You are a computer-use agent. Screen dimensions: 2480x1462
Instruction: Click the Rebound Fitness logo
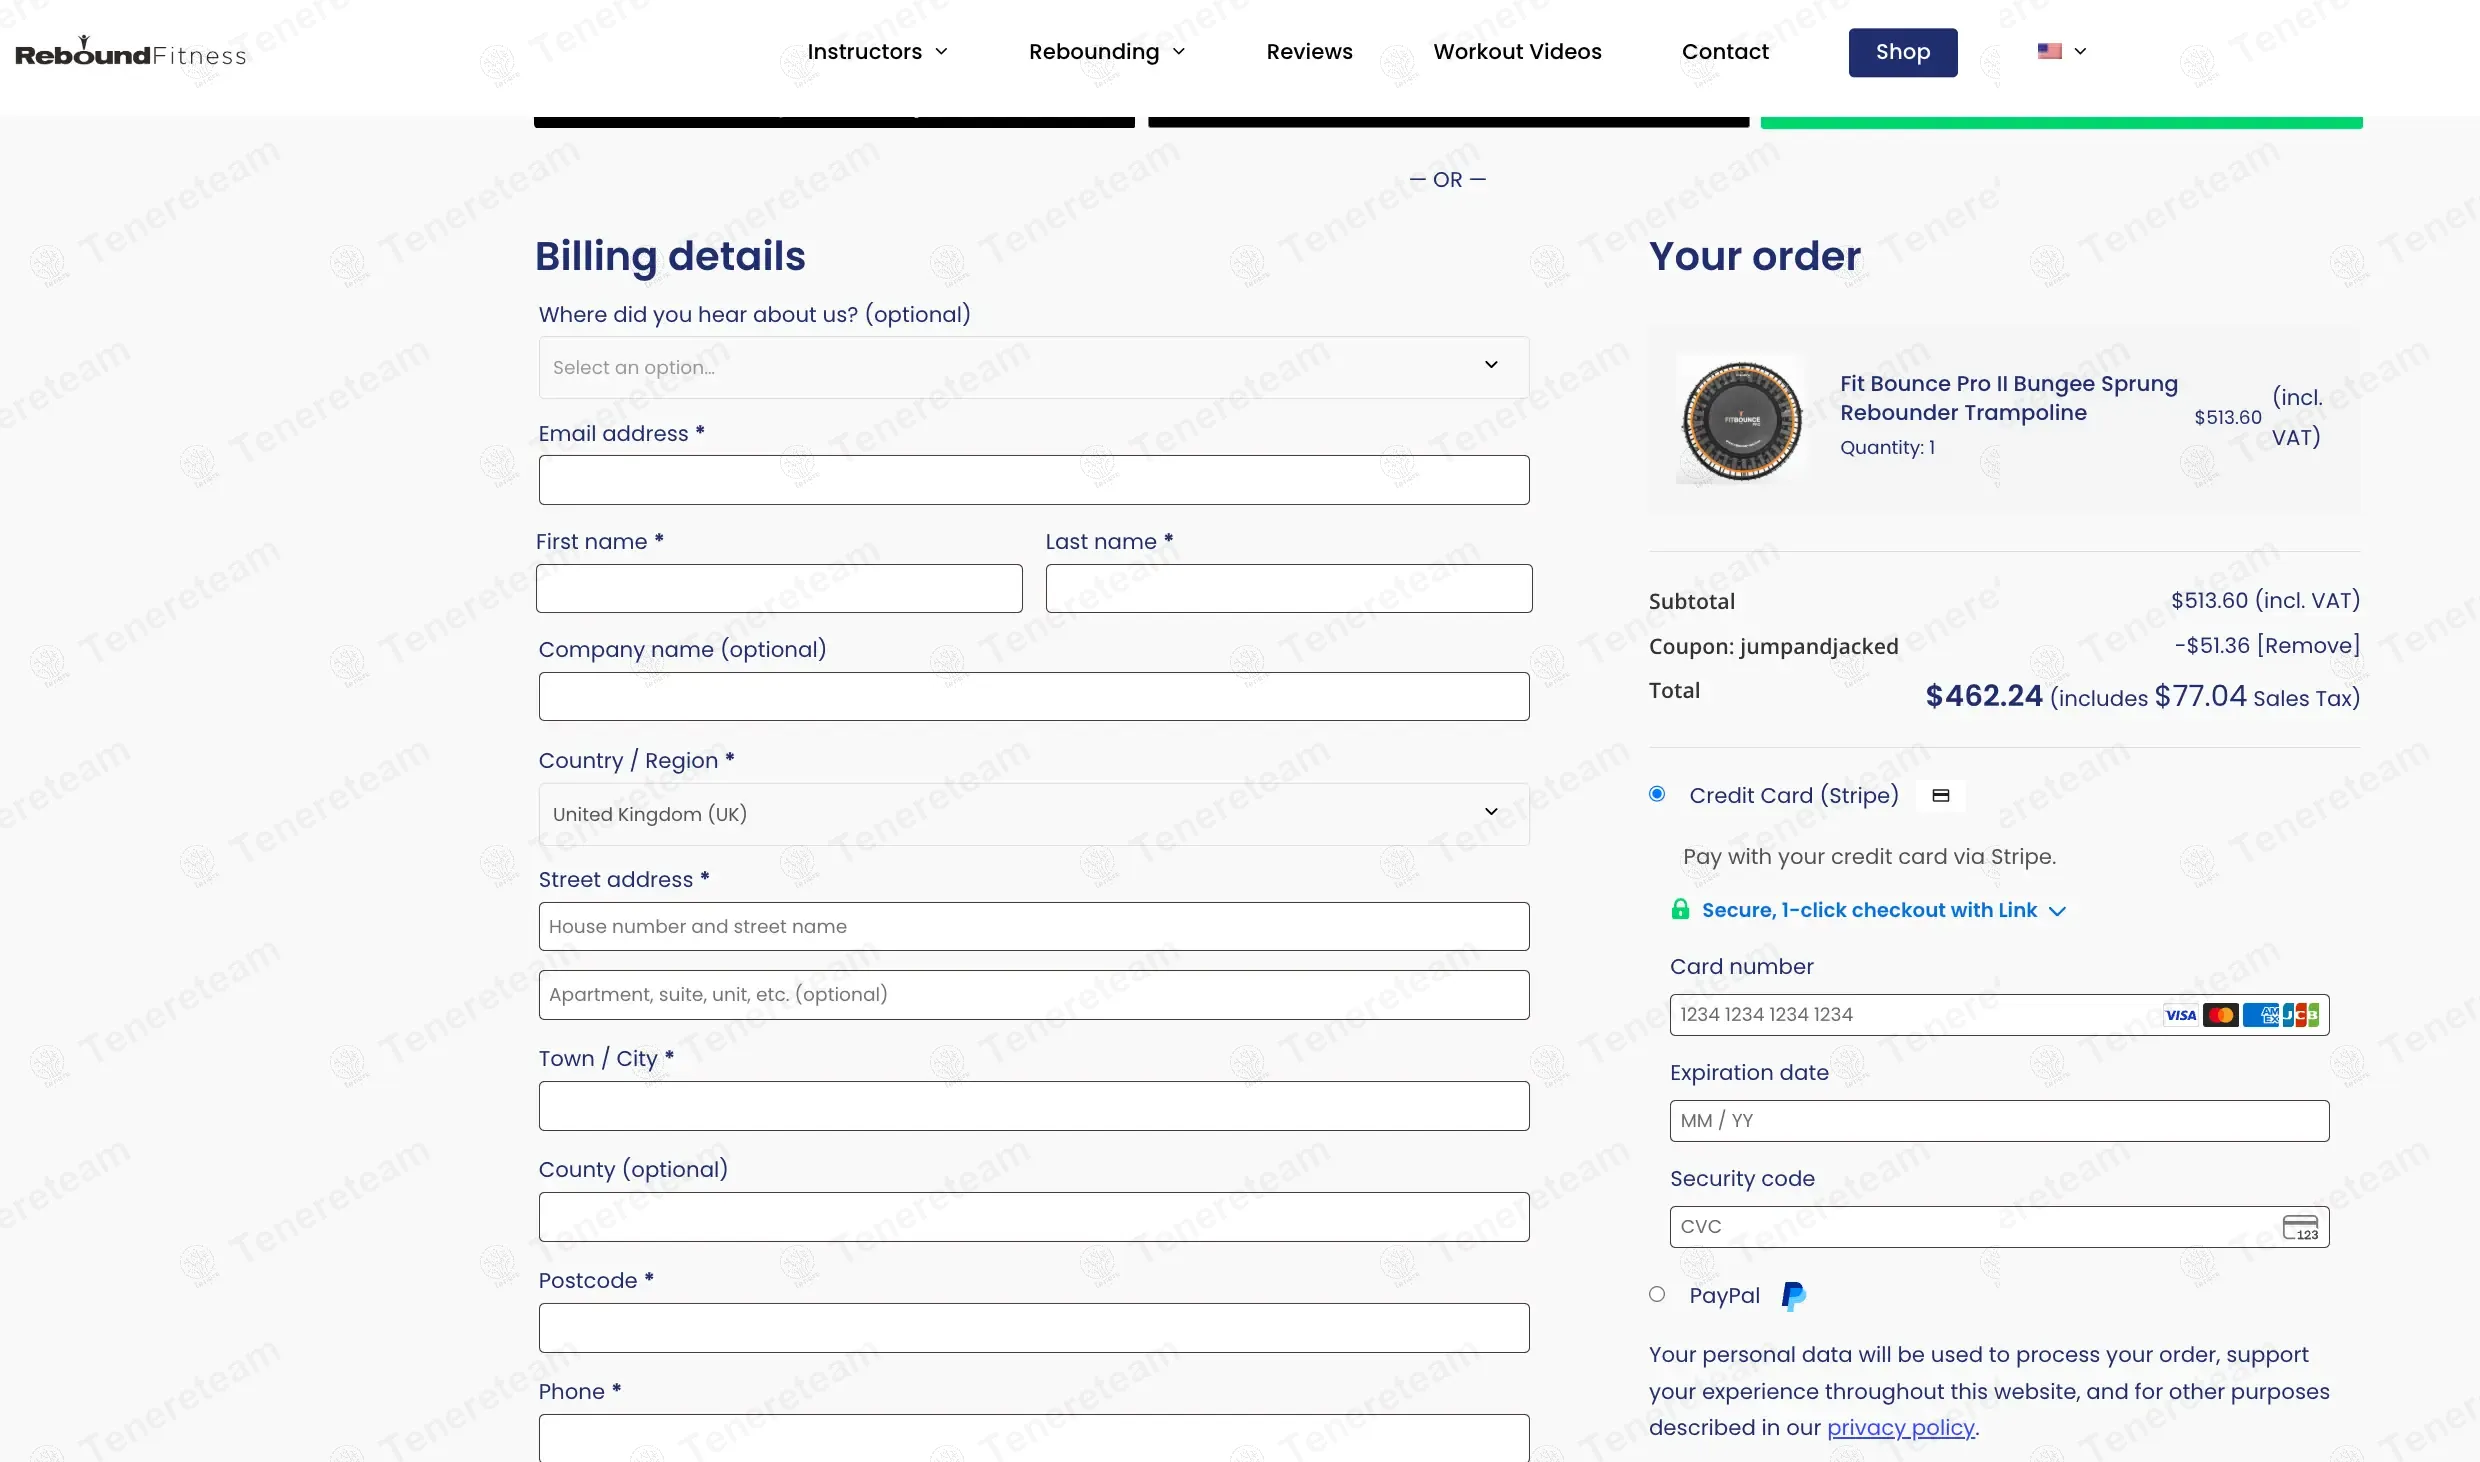pyautogui.click(x=131, y=52)
